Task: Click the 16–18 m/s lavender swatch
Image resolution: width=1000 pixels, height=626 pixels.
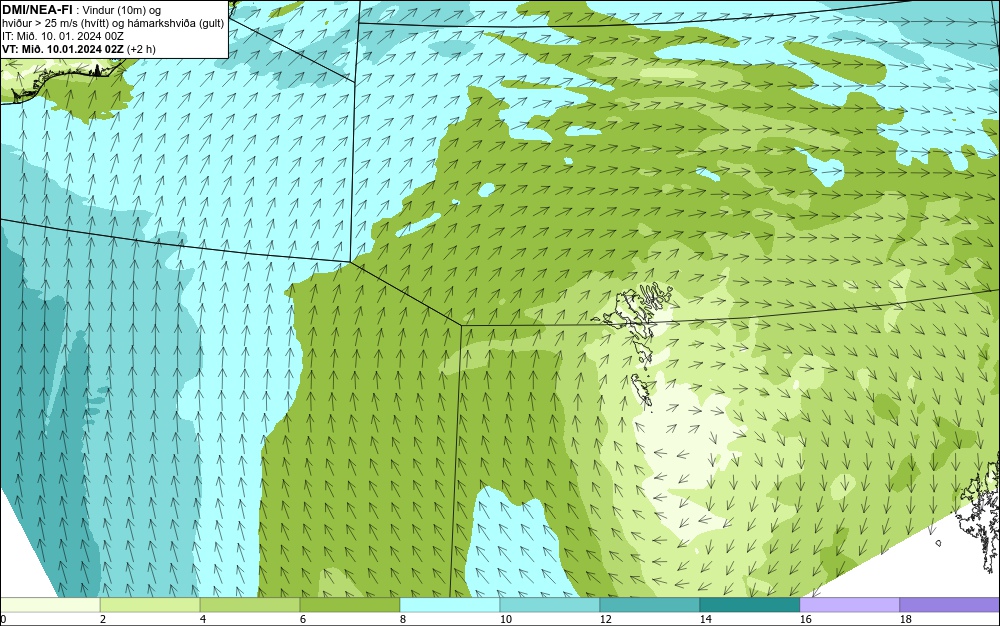Action: coord(849,604)
